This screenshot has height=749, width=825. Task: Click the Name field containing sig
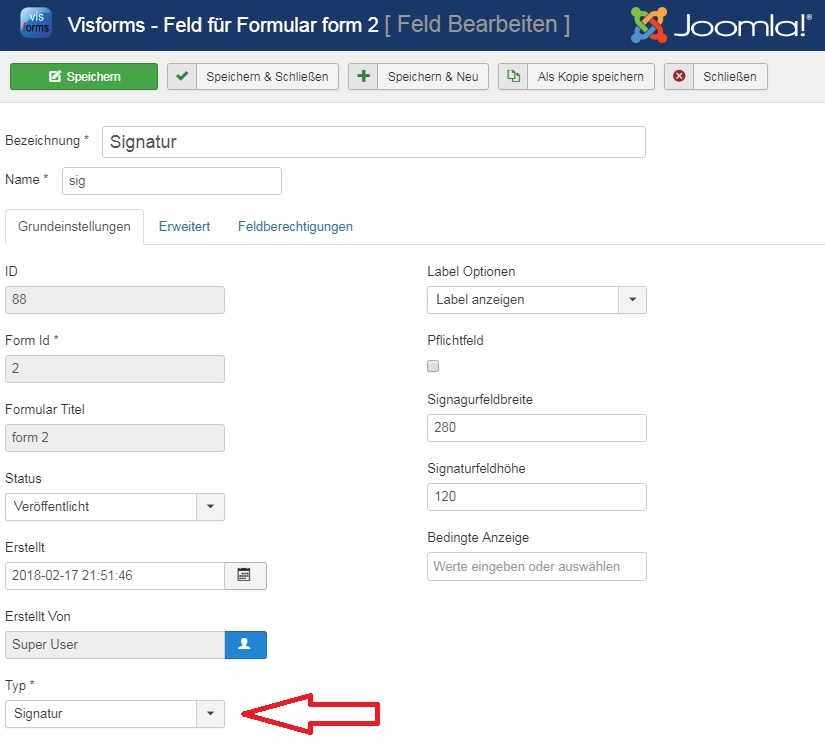[171, 181]
